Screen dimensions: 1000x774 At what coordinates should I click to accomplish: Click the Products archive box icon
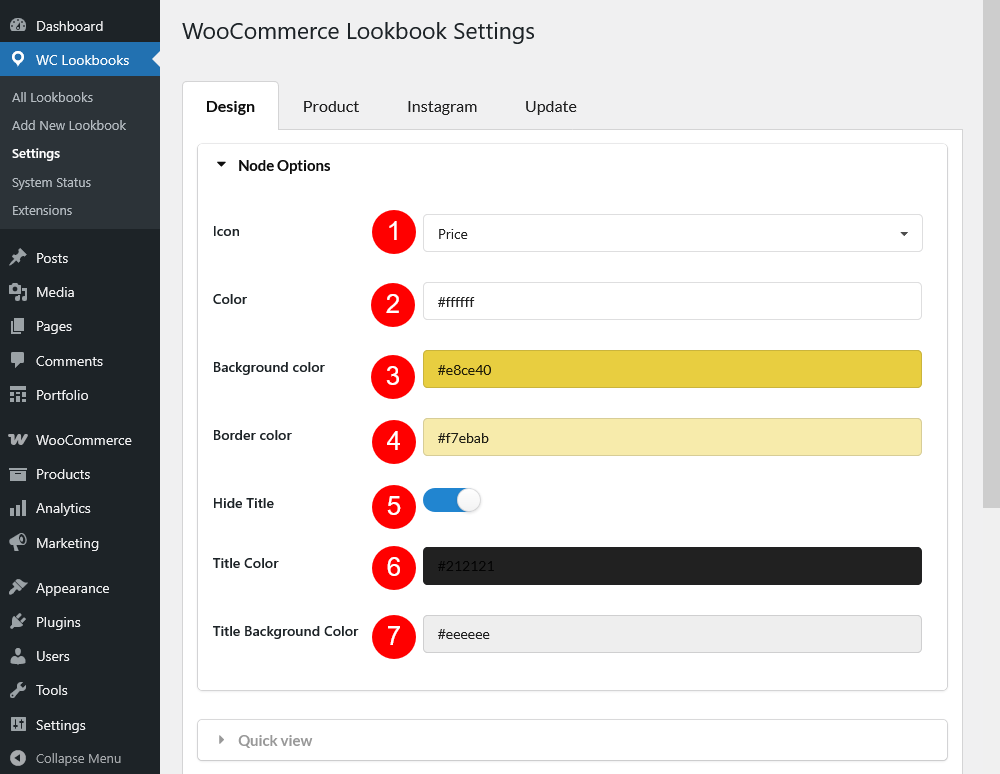tap(18, 474)
